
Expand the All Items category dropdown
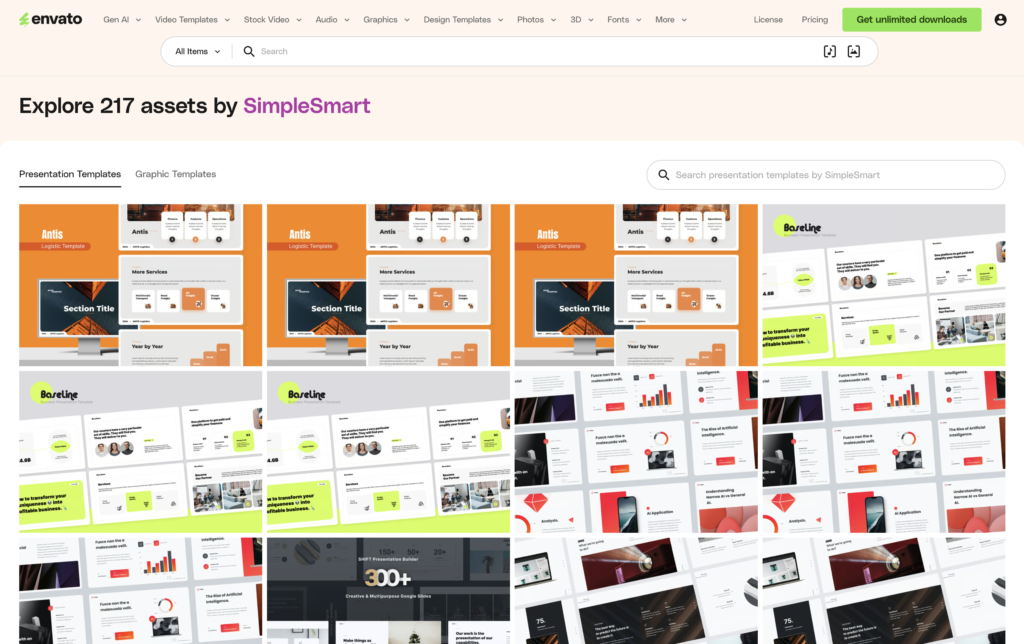pos(197,51)
